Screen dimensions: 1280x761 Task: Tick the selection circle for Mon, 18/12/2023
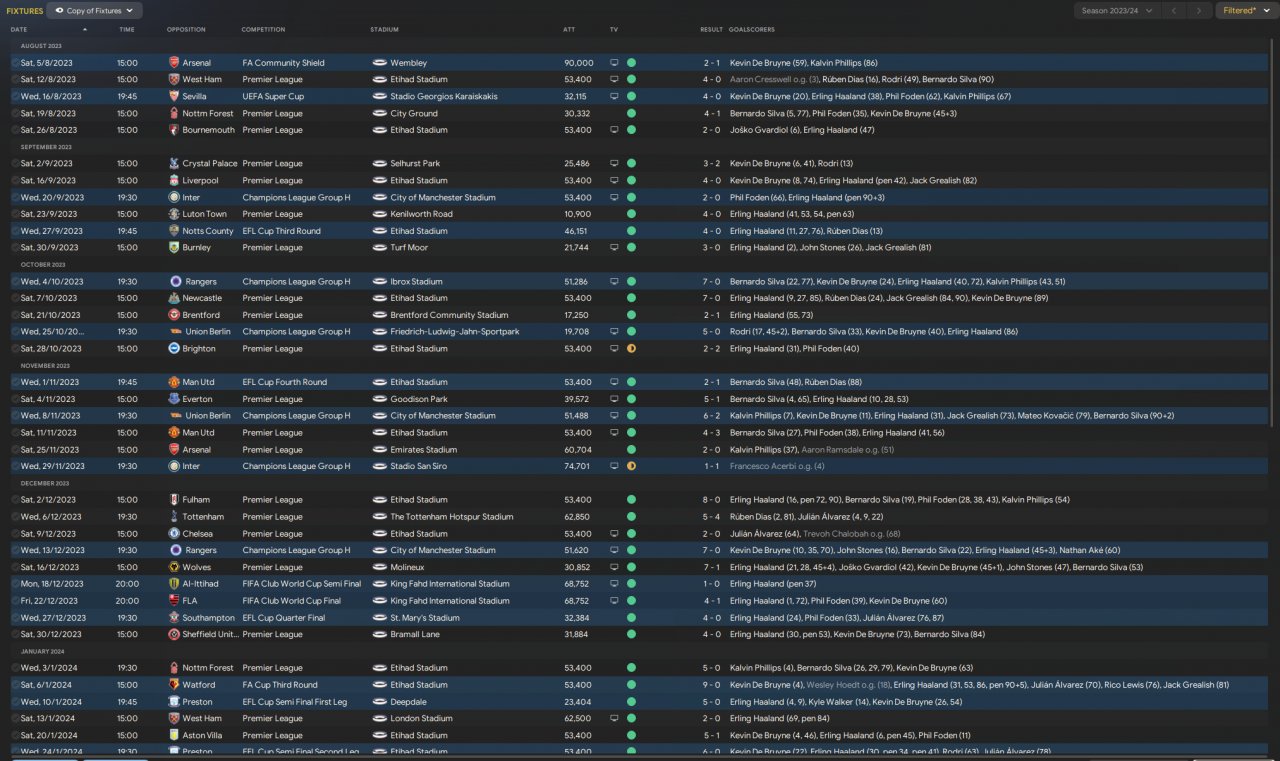tap(15, 584)
